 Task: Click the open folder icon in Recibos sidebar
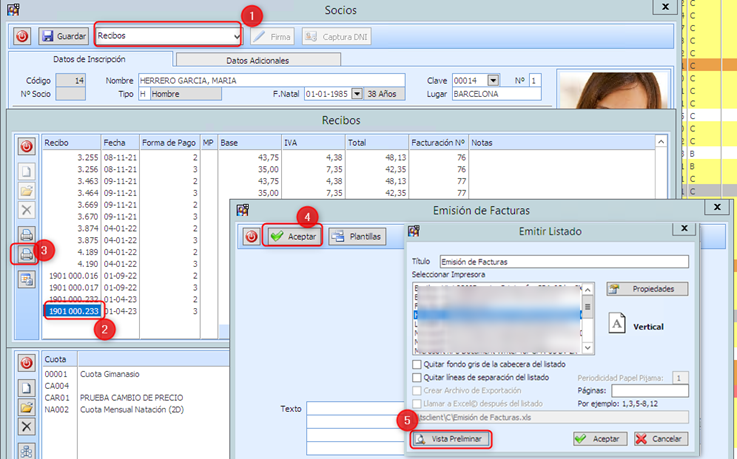click(x=27, y=189)
